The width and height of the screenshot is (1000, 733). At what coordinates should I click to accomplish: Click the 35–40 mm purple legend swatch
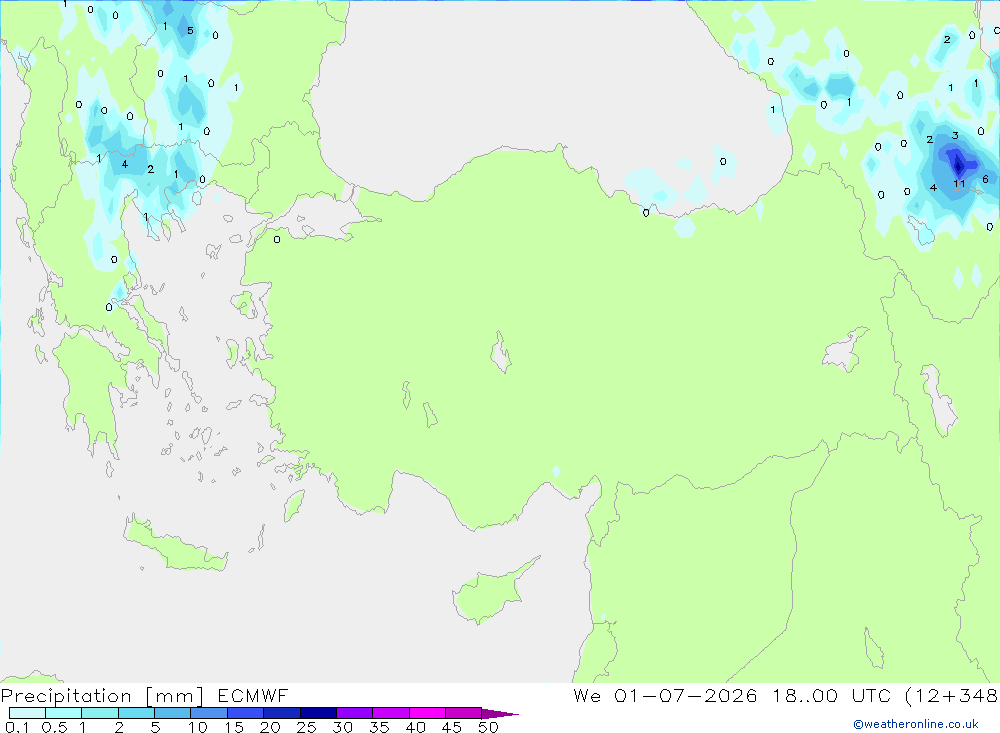tap(391, 713)
